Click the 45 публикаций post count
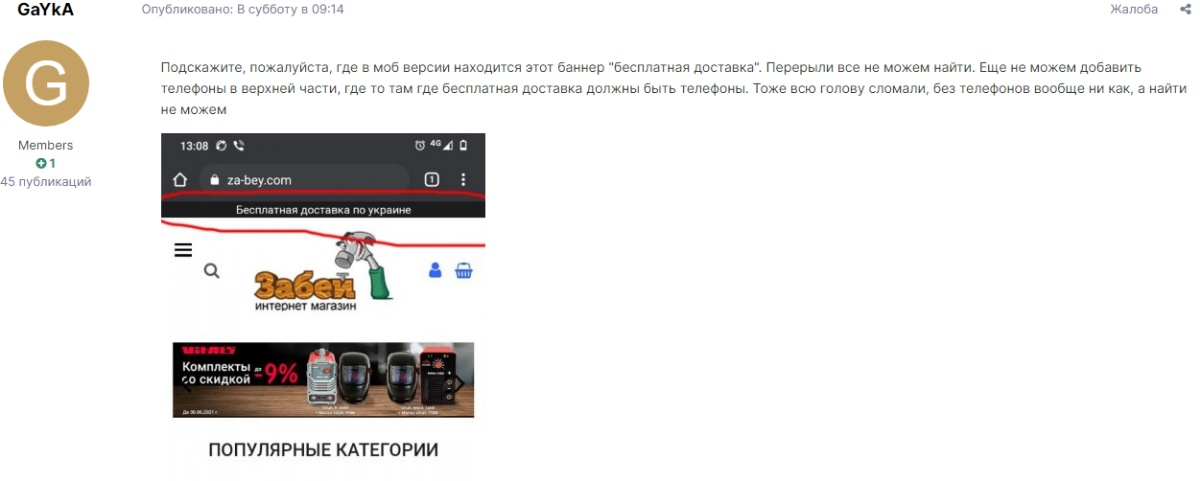1200x481 pixels. point(46,182)
